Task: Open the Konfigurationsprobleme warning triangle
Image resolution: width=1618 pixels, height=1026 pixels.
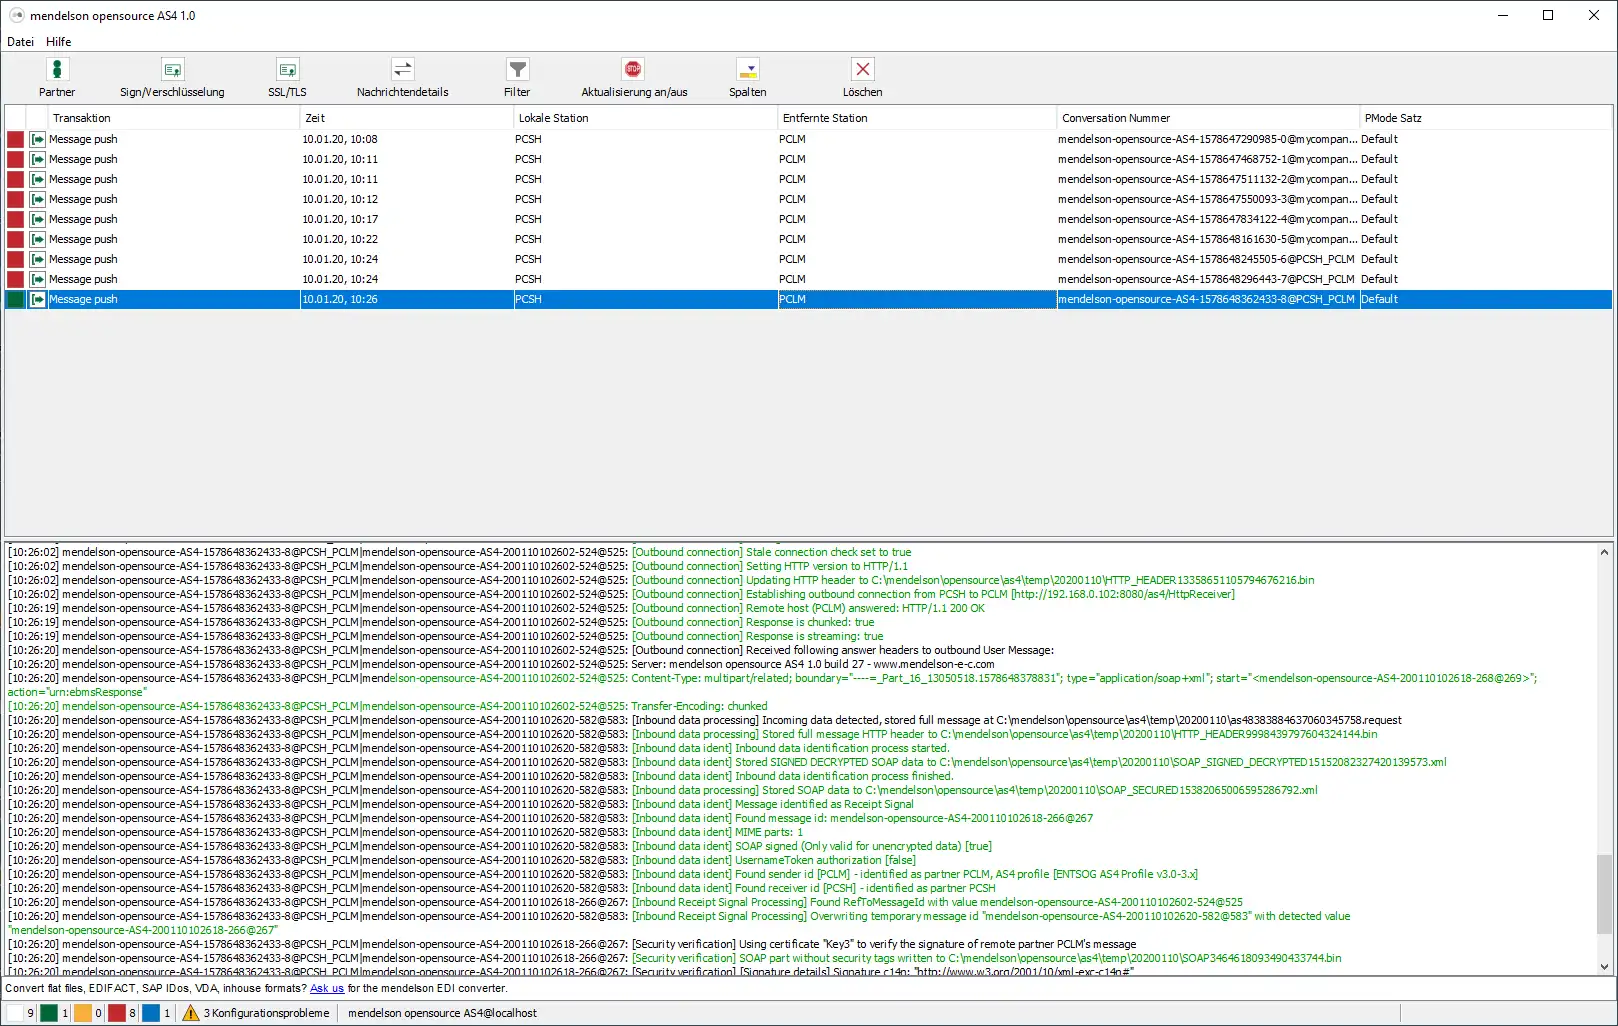Action: coord(190,1013)
